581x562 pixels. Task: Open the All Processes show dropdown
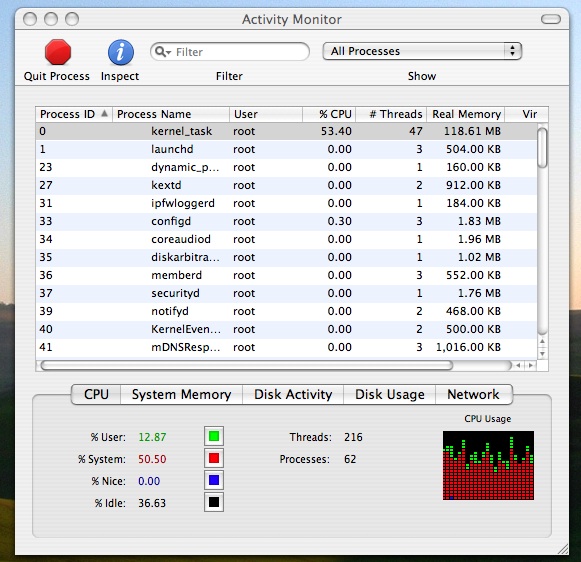pyautogui.click(x=422, y=51)
